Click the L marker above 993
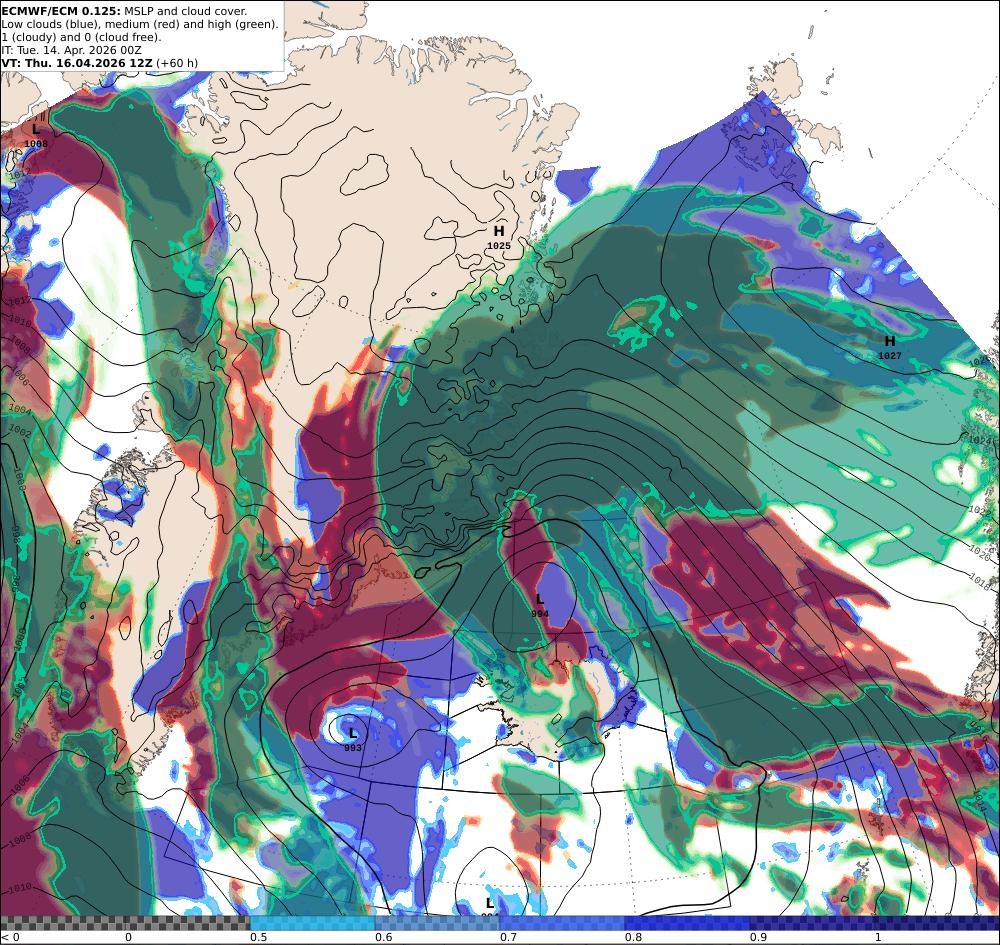 [x=353, y=733]
